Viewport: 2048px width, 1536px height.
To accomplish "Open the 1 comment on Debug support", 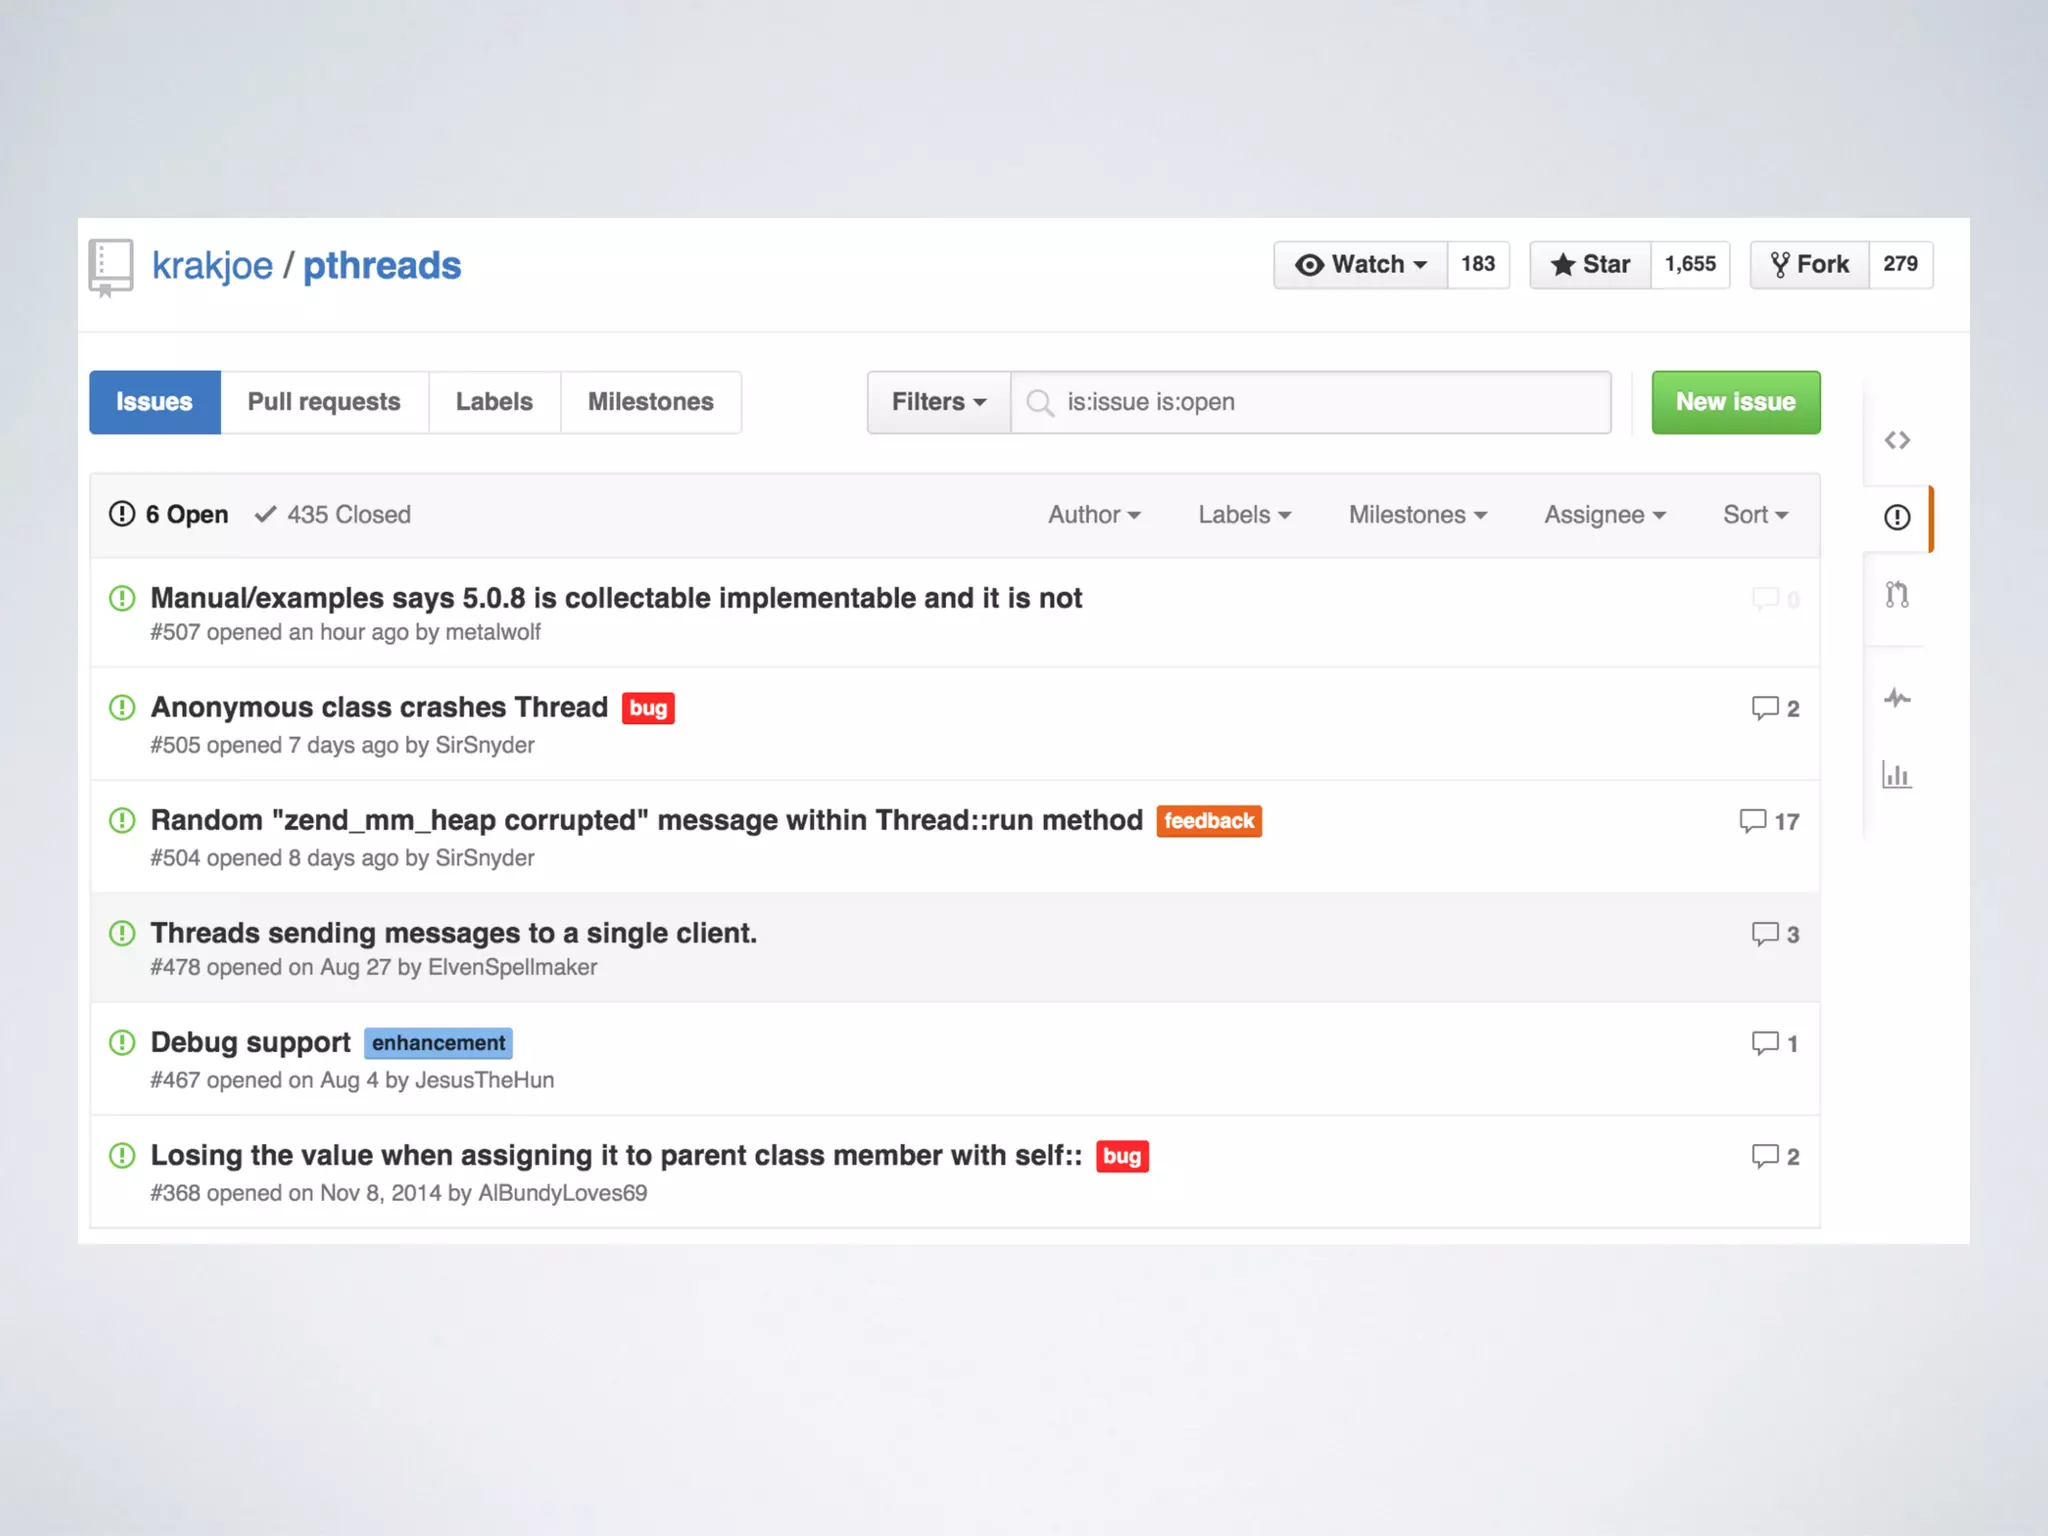I will [x=1775, y=1043].
